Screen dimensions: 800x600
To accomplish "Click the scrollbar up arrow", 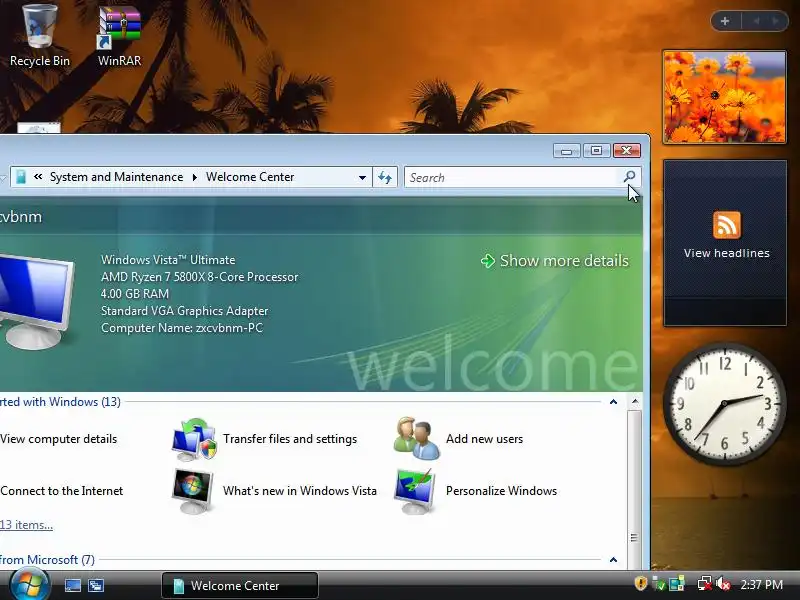I will pyautogui.click(x=635, y=402).
